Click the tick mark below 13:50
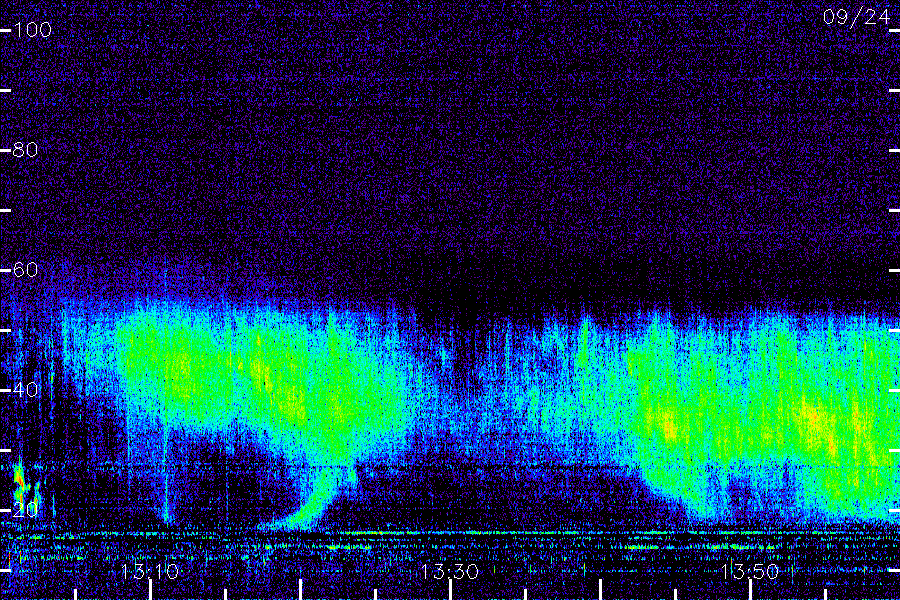900x600 pixels. pyautogui.click(x=750, y=590)
